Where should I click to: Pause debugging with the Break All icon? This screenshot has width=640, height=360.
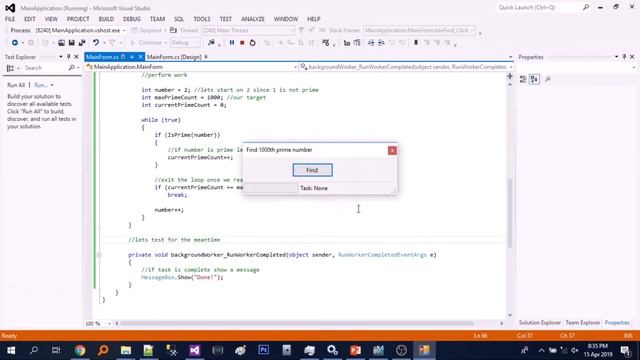[232, 42]
